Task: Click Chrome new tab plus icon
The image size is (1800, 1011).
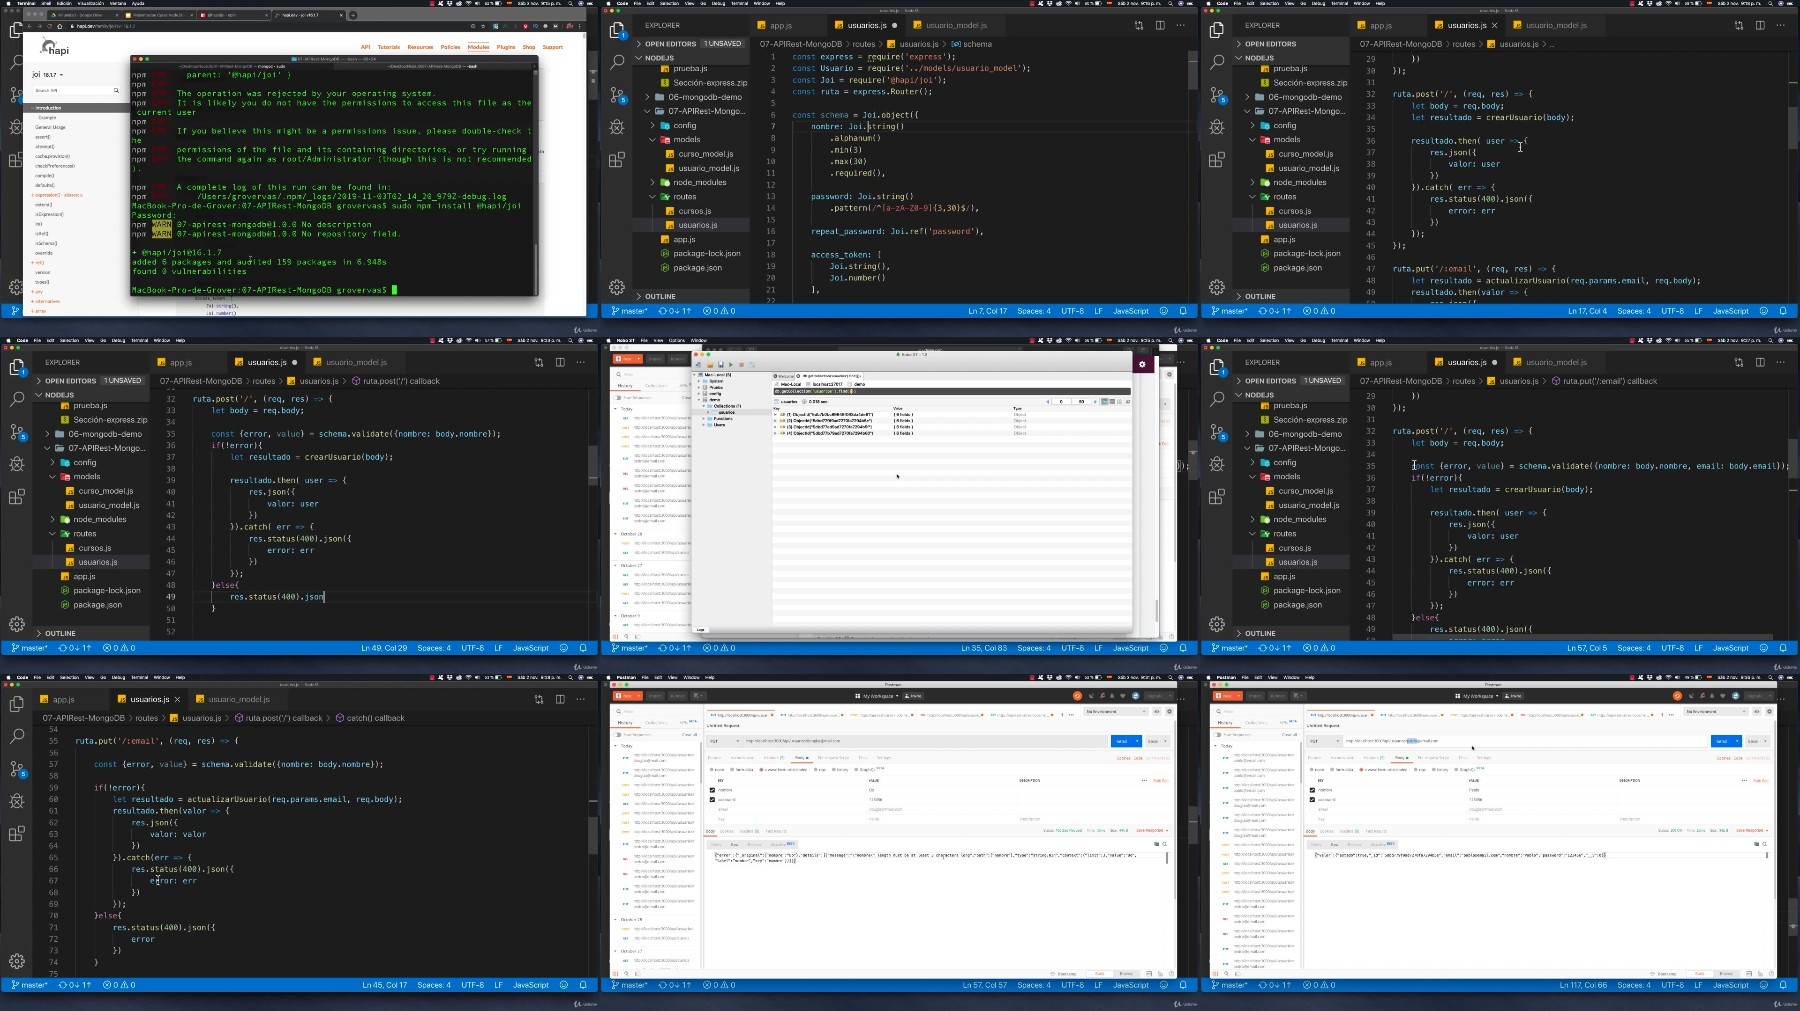Action: [x=353, y=15]
